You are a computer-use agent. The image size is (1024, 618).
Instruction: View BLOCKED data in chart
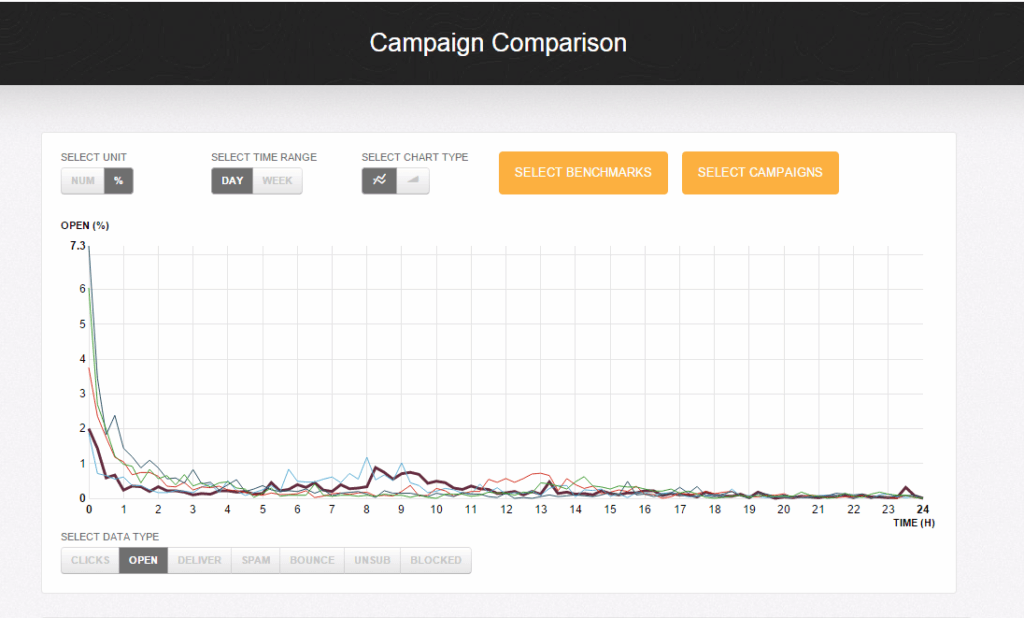pyautogui.click(x=436, y=560)
